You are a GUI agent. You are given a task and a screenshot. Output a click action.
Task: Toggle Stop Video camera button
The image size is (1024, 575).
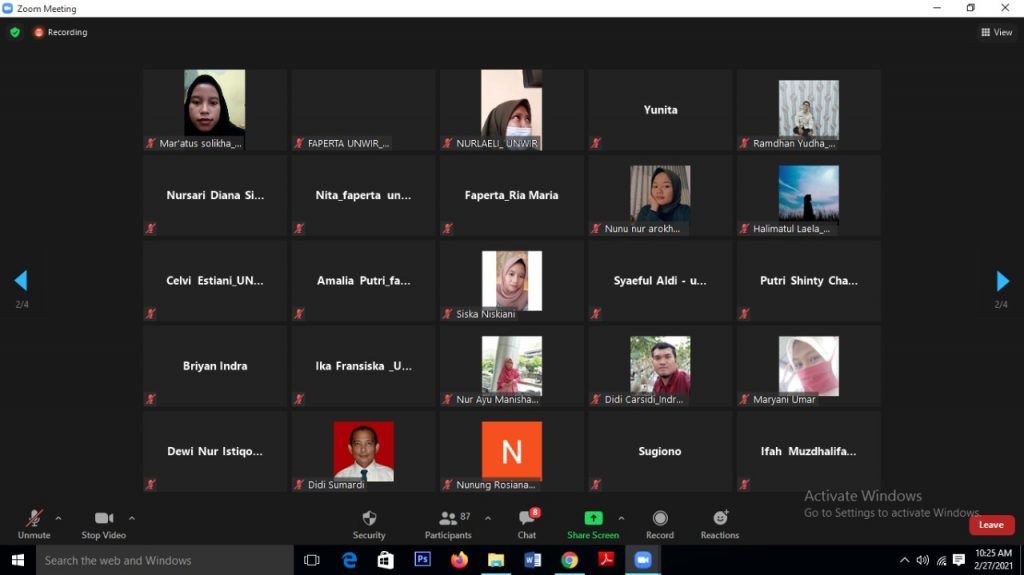(x=104, y=518)
